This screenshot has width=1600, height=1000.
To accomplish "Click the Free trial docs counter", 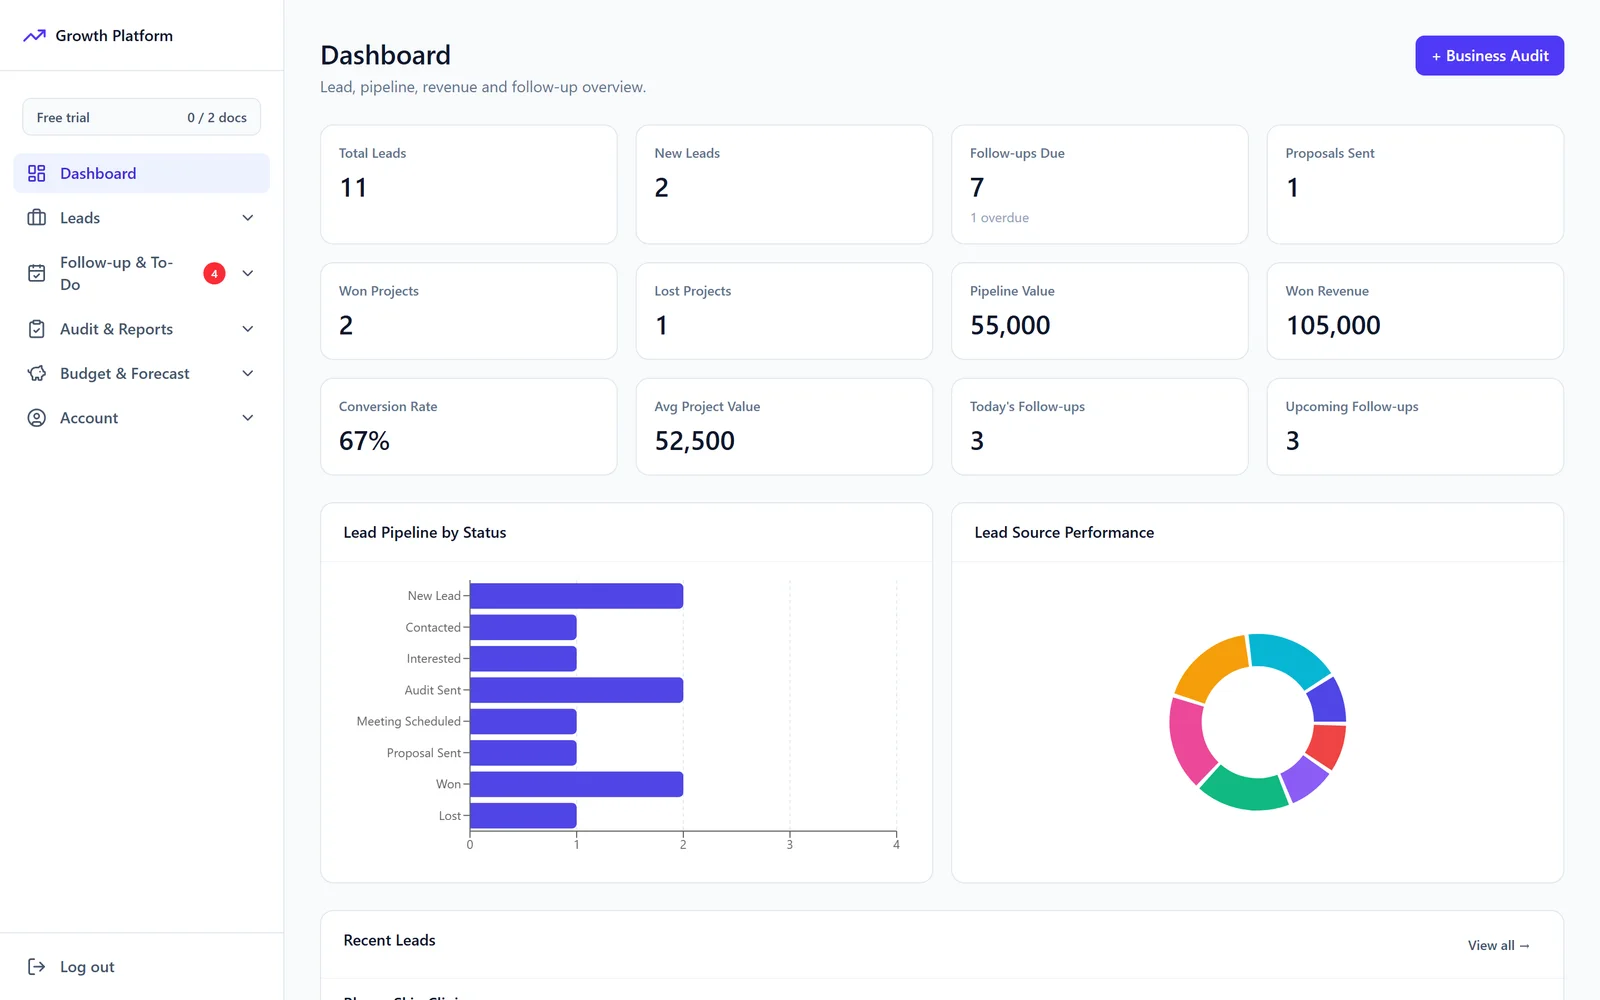I will point(142,117).
